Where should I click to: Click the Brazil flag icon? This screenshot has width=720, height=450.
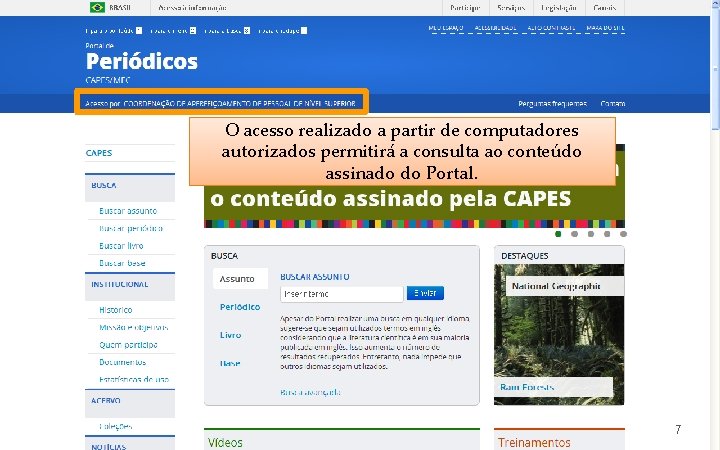point(97,7)
